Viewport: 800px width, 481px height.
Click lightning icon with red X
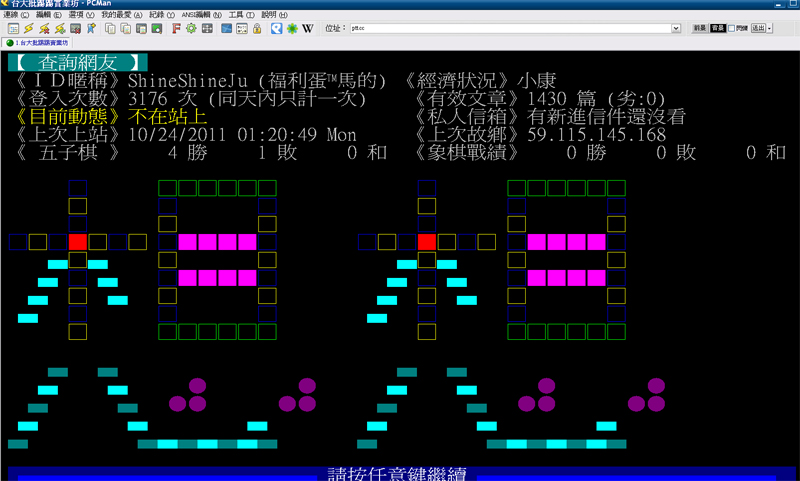[x=44, y=29]
